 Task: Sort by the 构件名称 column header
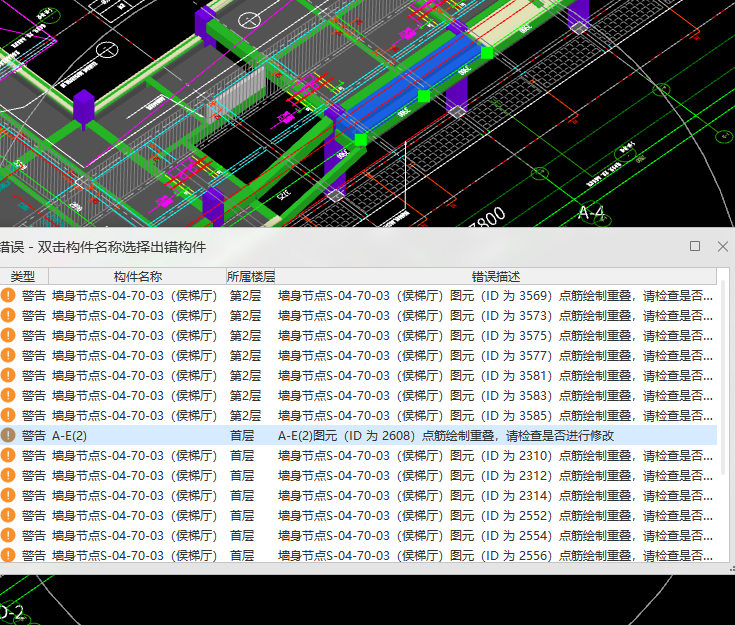(137, 276)
